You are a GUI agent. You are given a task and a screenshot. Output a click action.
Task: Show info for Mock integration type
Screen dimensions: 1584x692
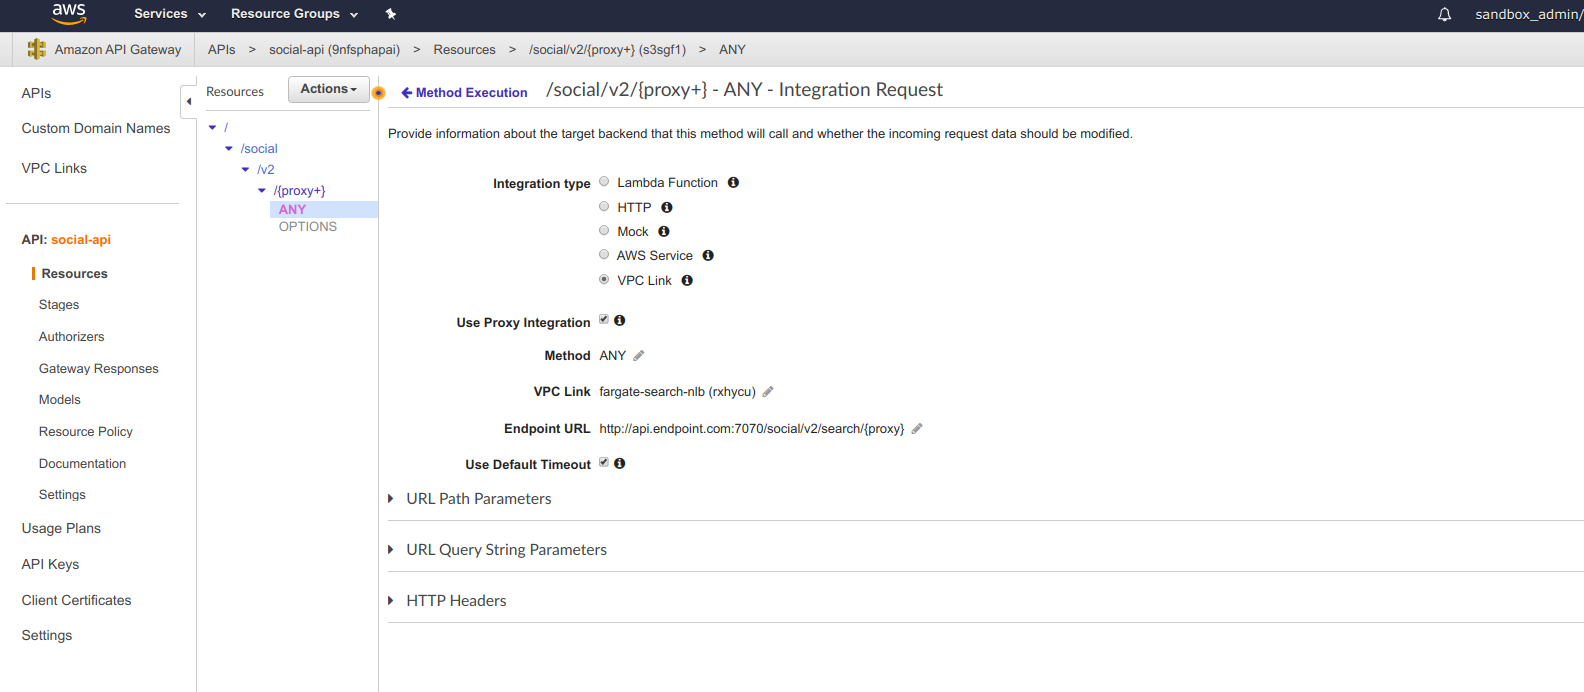(x=664, y=232)
